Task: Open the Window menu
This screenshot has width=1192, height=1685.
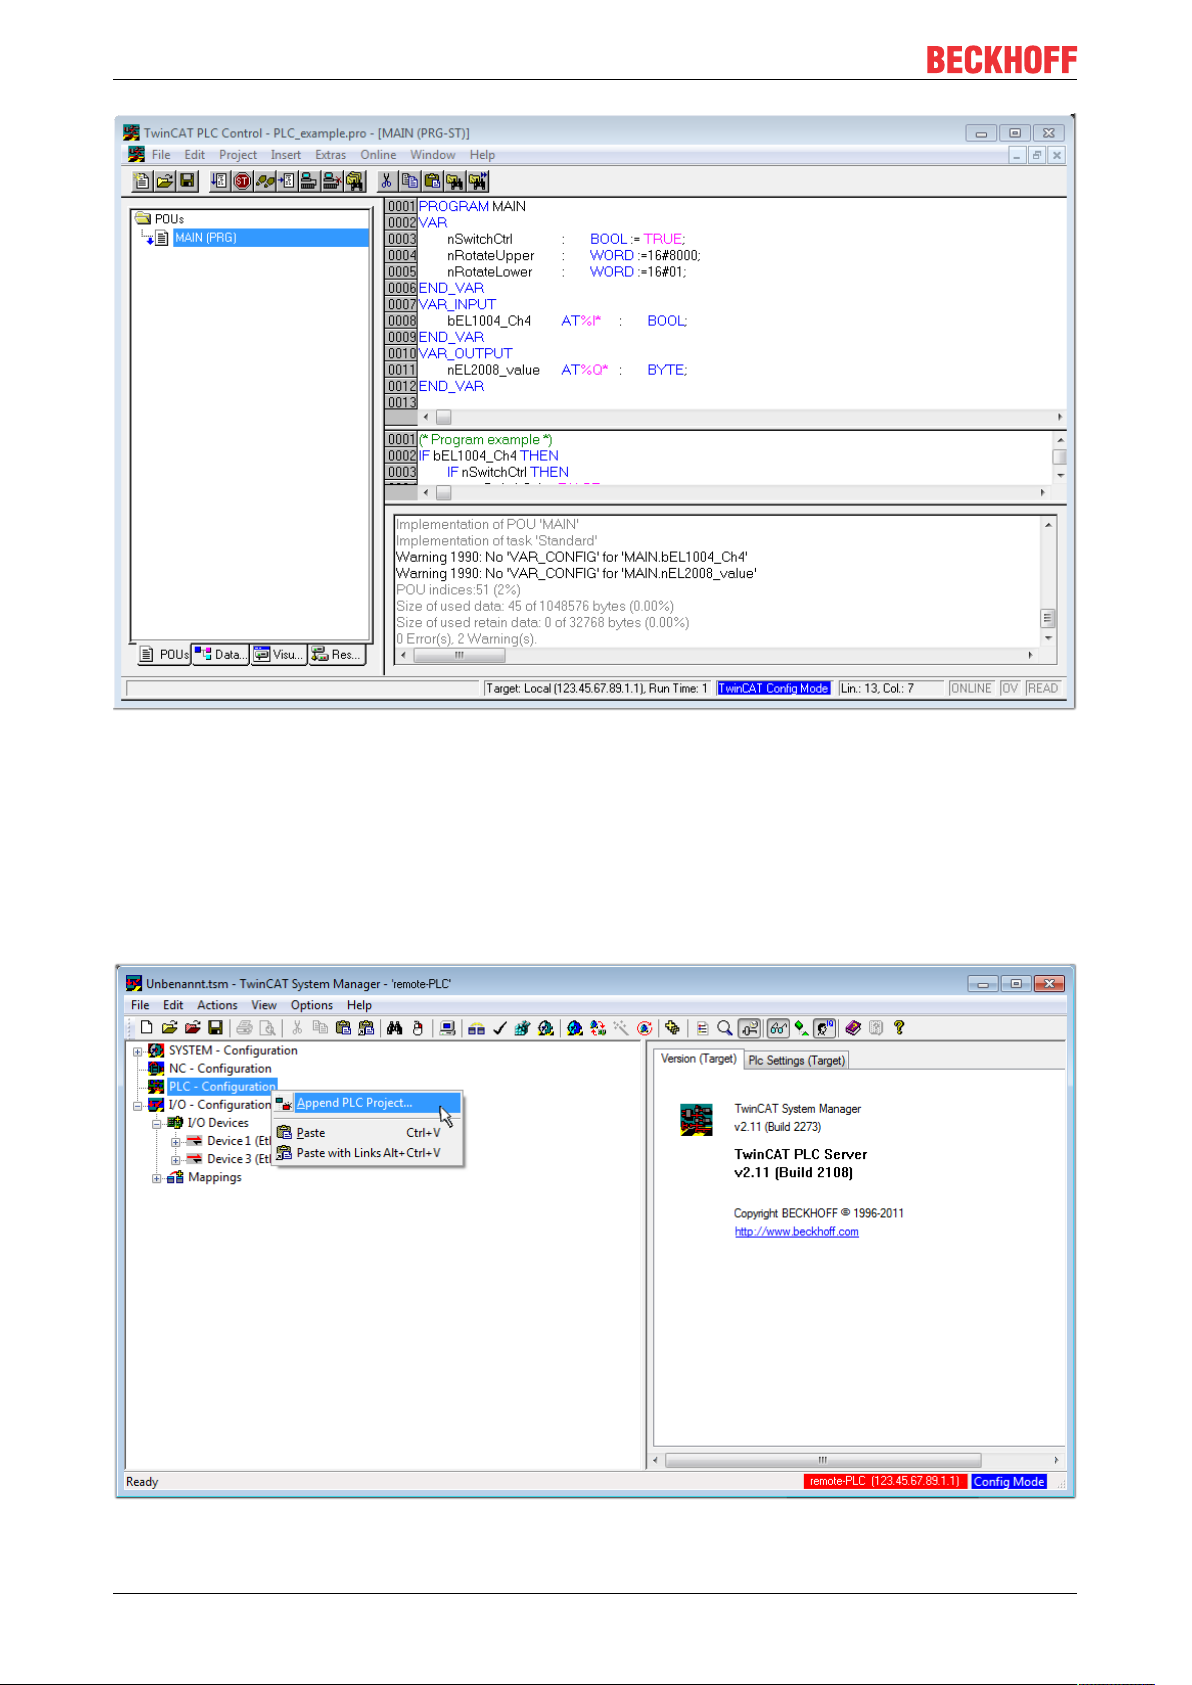Action: pyautogui.click(x=433, y=155)
